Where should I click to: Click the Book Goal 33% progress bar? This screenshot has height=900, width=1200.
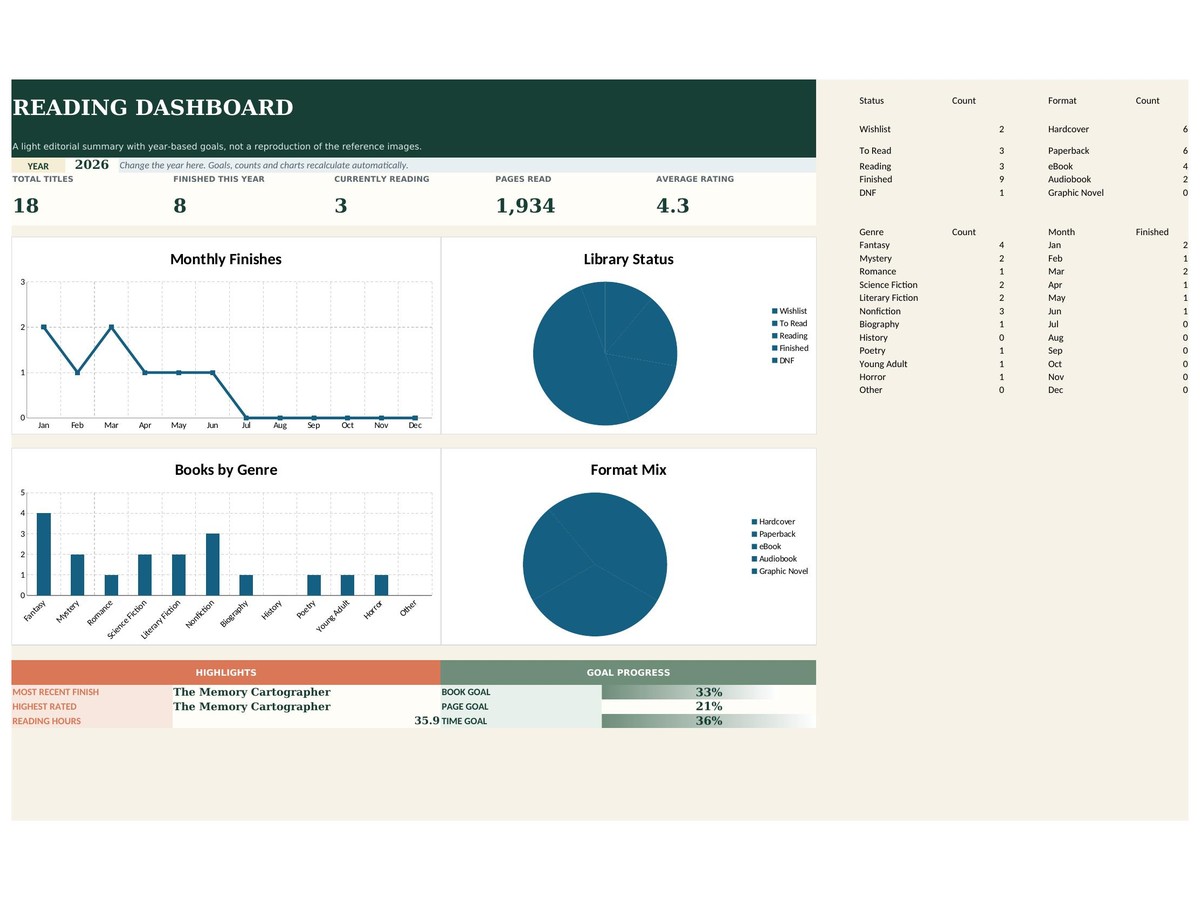click(709, 692)
